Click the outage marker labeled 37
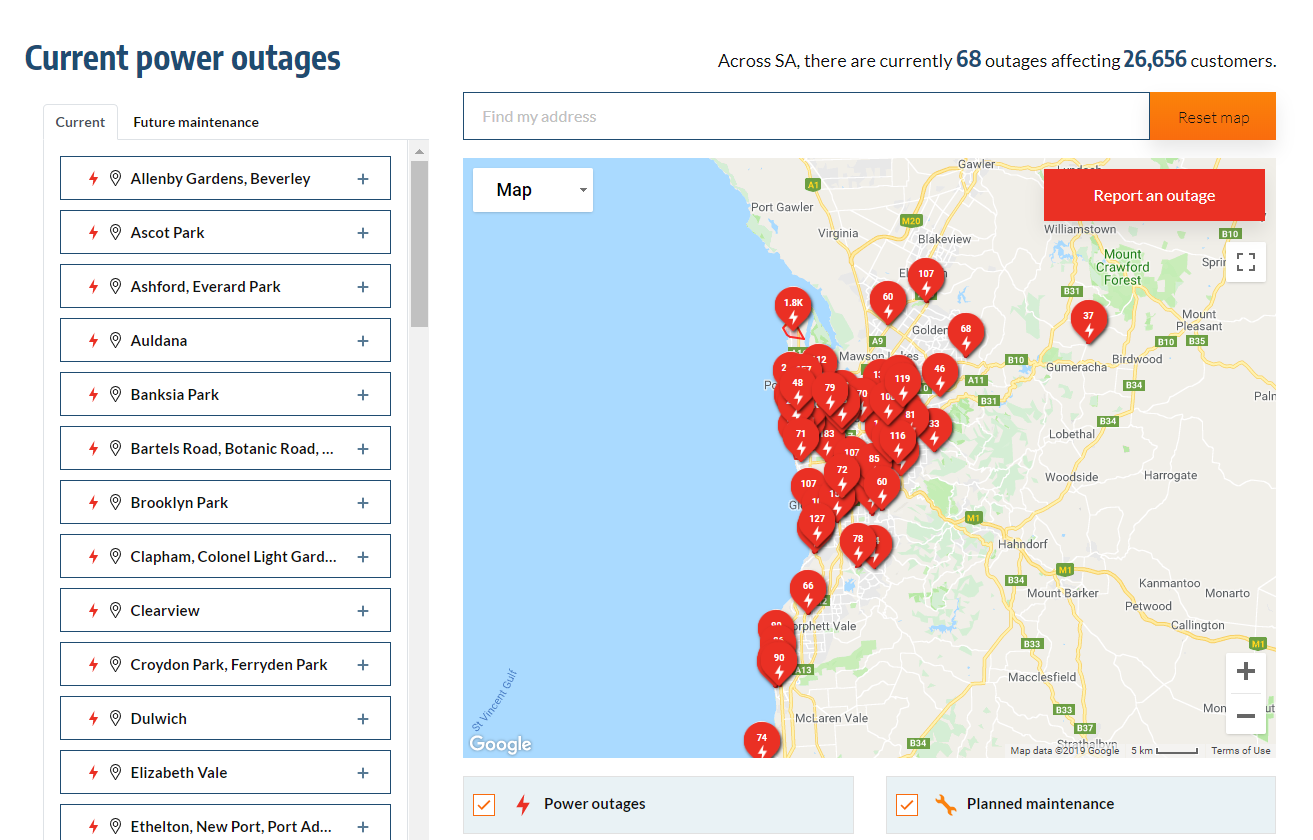The image size is (1313, 840). 1088,321
